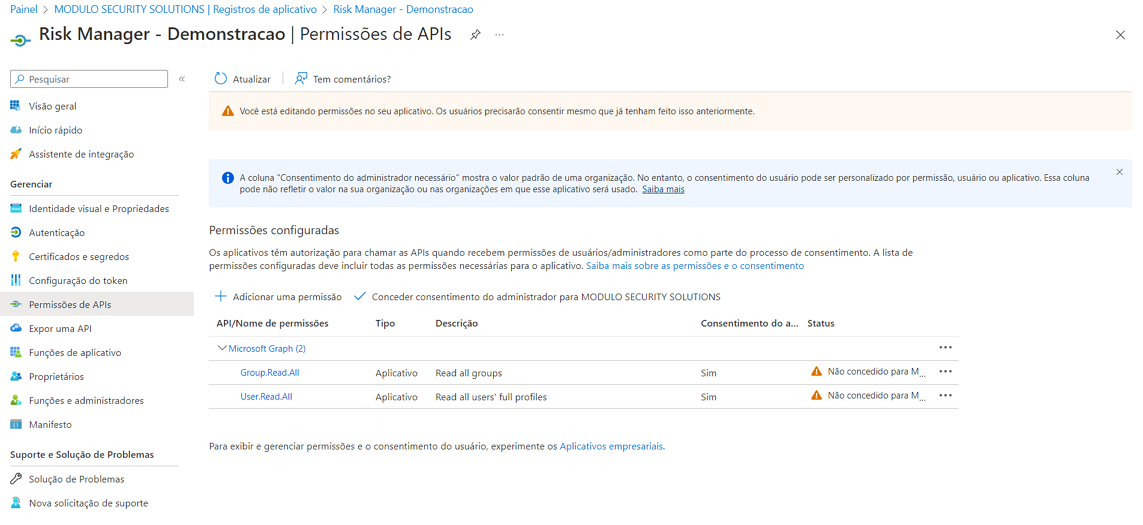1143x525 pixels.
Task: Click the Atualizar refresh icon
Action: coord(221,79)
